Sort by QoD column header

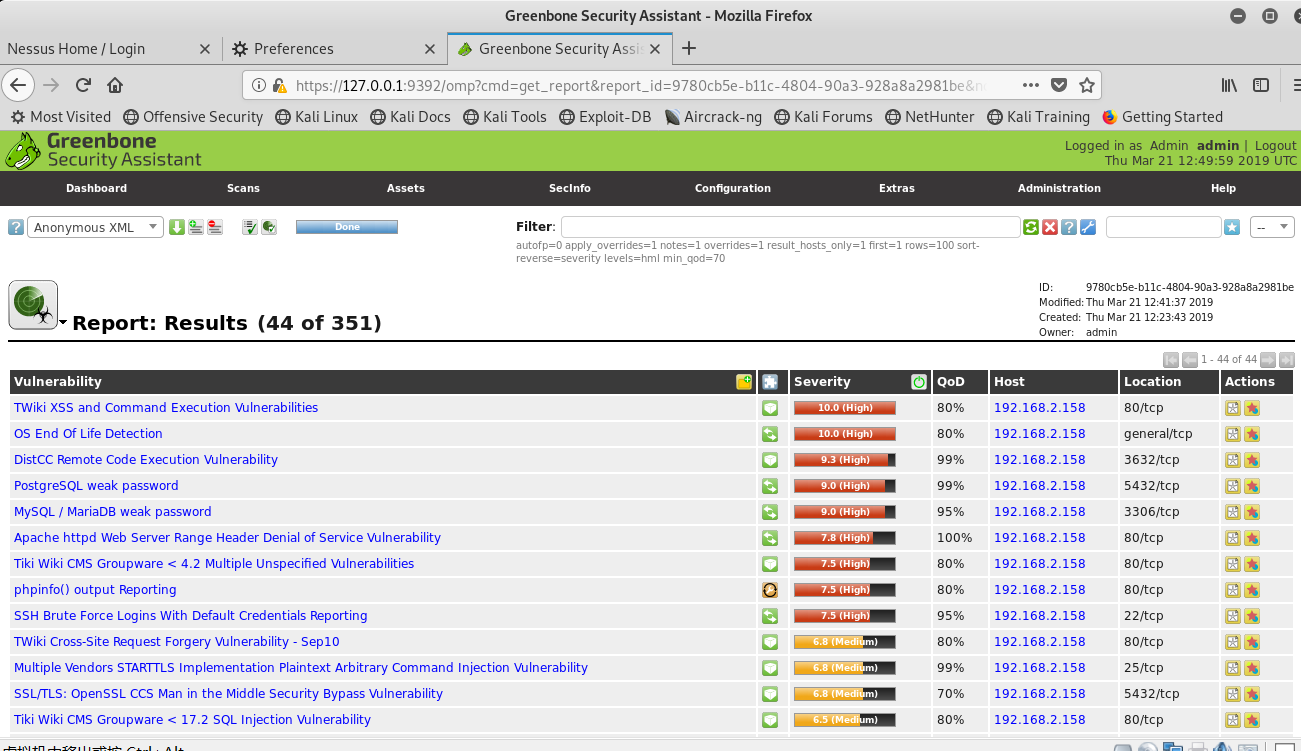(x=950, y=382)
